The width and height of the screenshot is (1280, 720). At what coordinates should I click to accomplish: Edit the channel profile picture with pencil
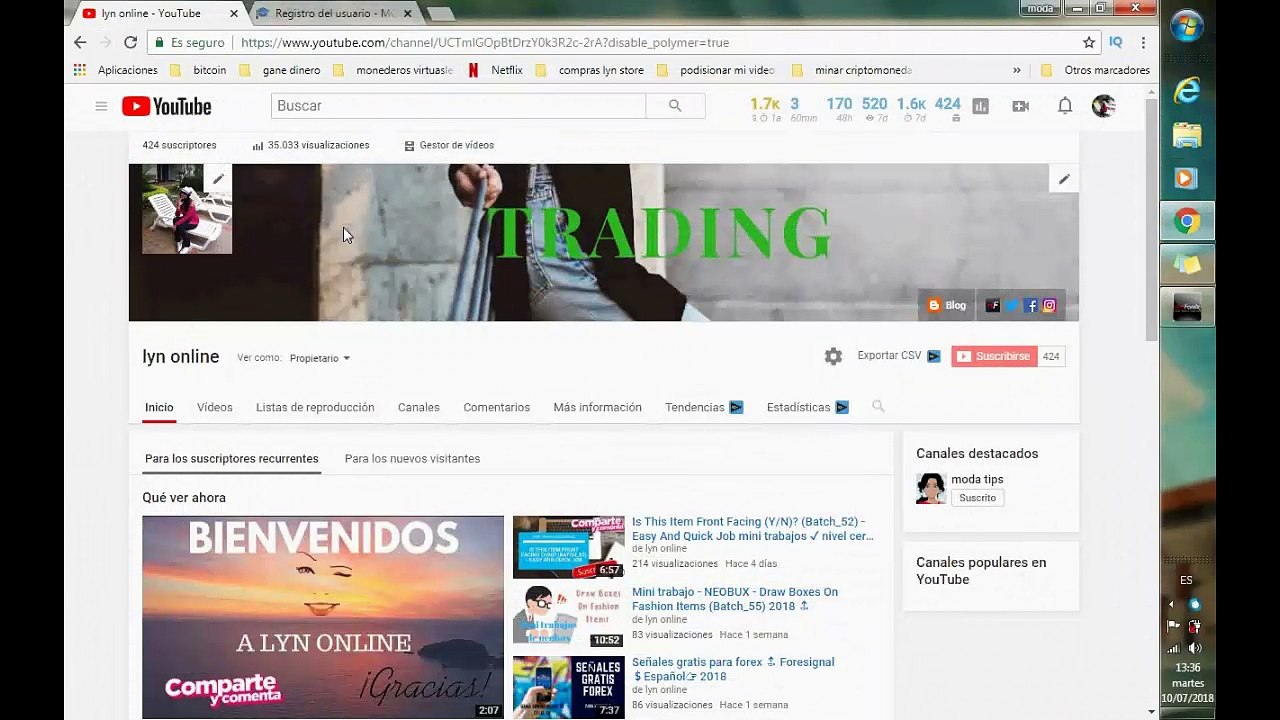218,179
